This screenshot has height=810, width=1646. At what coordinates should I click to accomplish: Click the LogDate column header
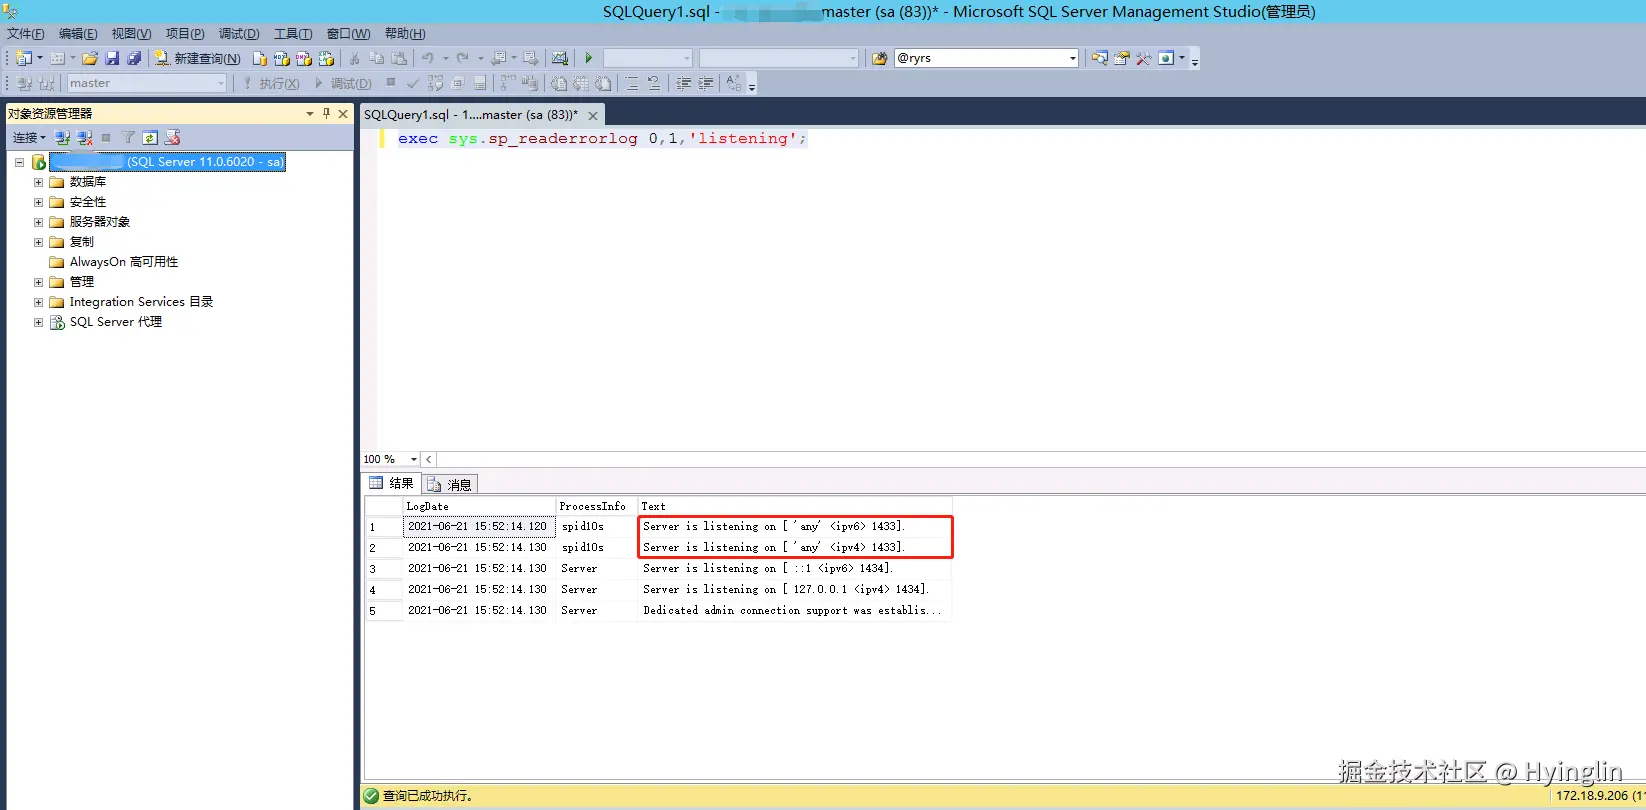click(x=479, y=506)
